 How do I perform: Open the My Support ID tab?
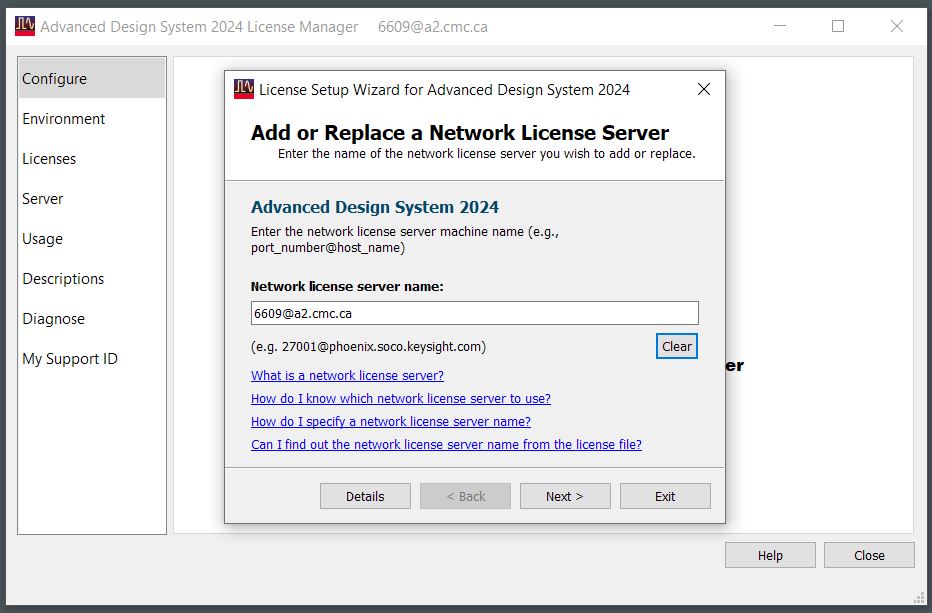[92, 359]
